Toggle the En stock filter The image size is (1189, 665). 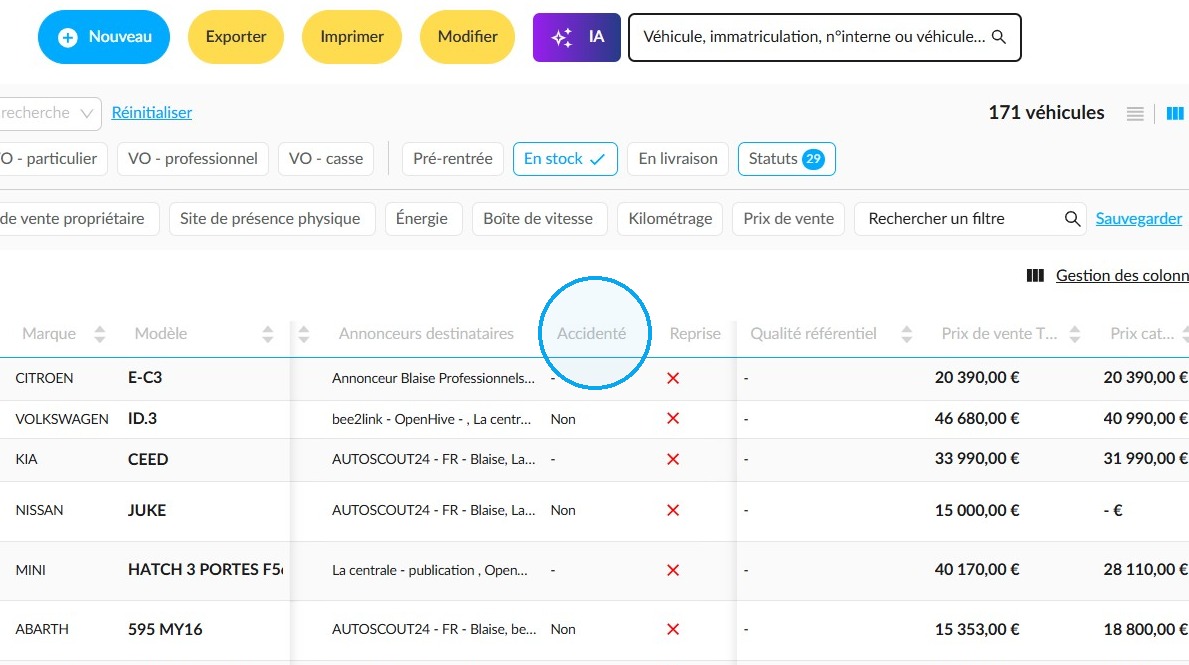(565, 159)
